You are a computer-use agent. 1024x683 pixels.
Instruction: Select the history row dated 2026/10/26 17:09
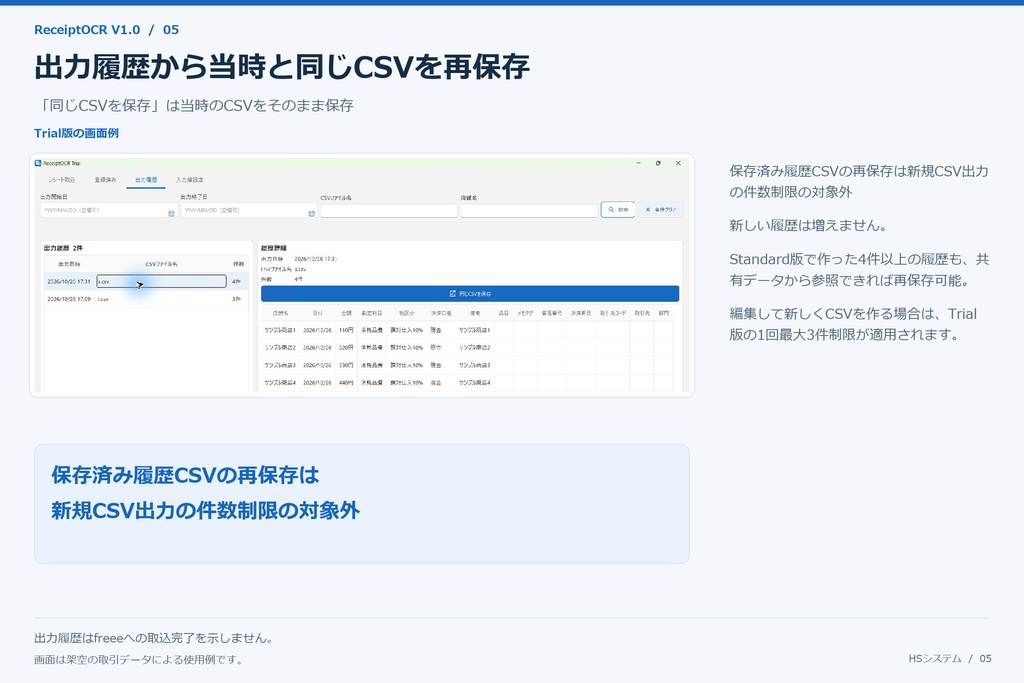[x=146, y=299]
